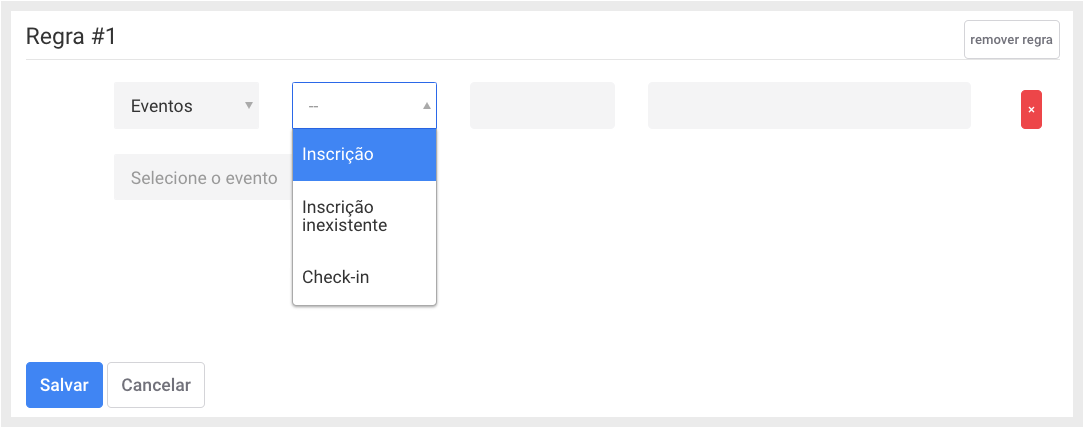
Task: Focus the wide empty gray field before the red button
Action: pos(809,106)
